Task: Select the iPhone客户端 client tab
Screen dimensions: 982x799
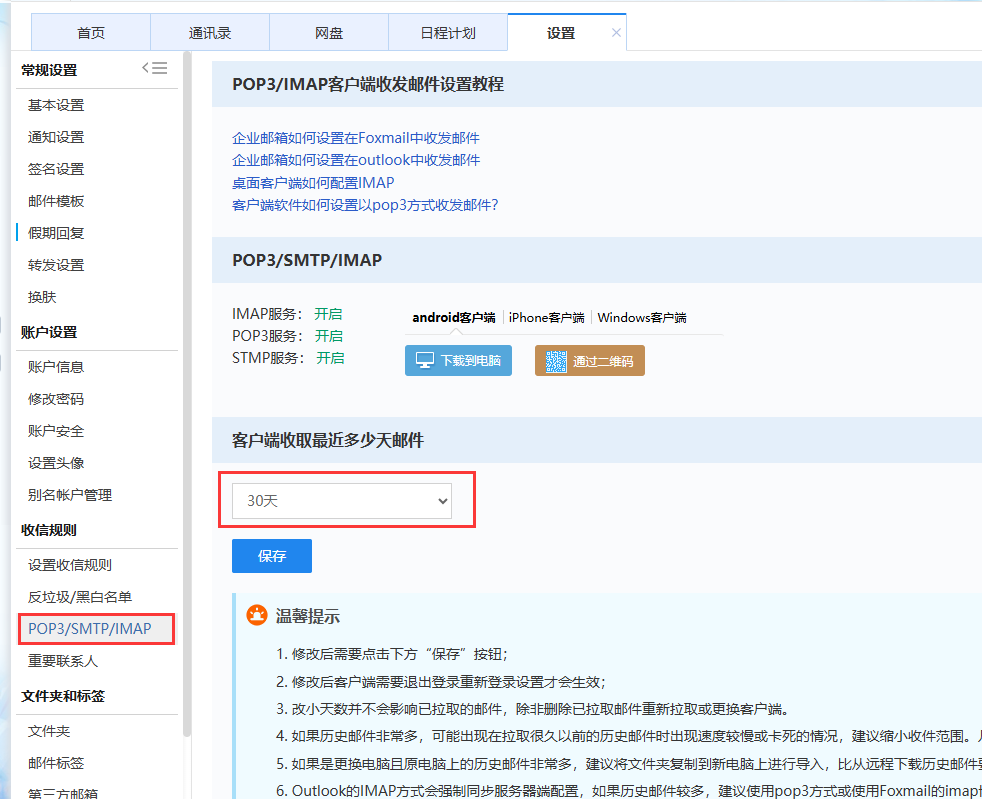Action: pyautogui.click(x=546, y=317)
